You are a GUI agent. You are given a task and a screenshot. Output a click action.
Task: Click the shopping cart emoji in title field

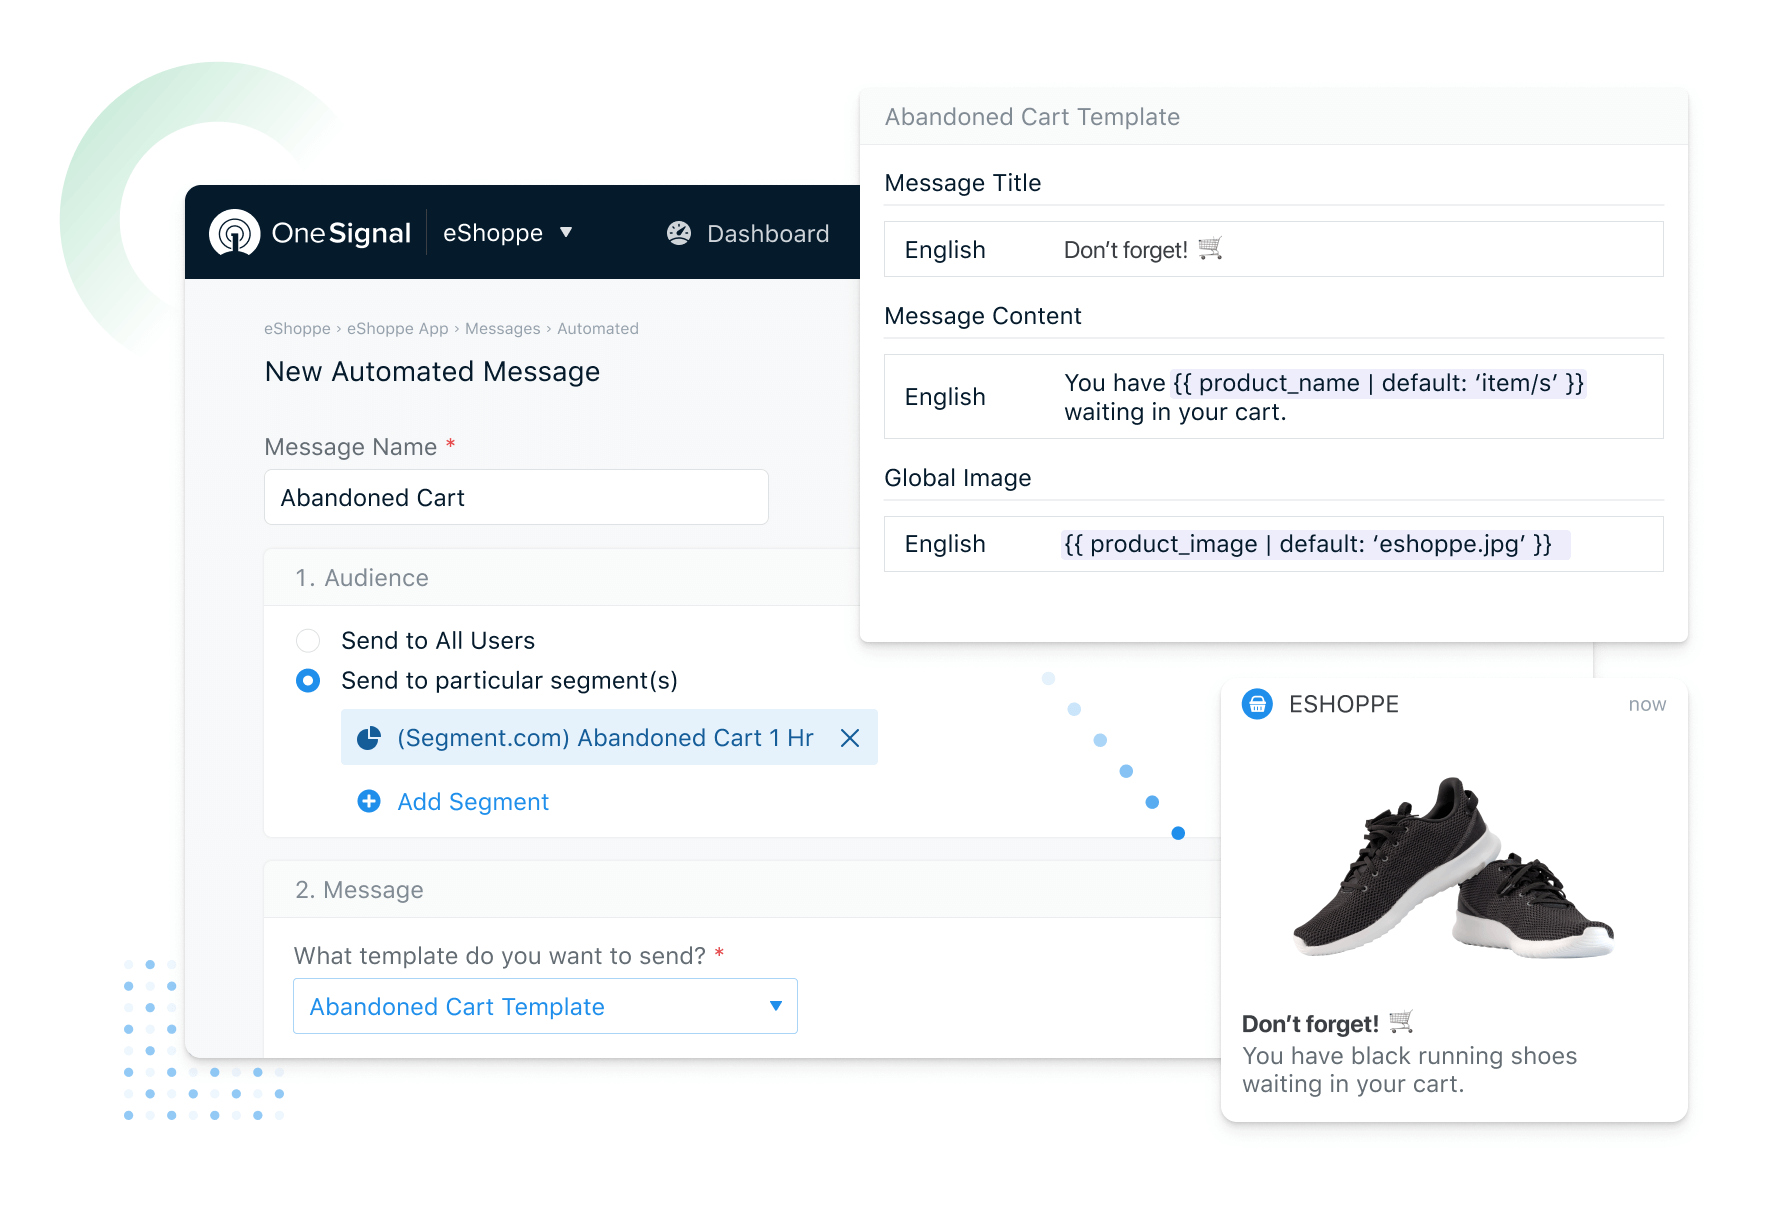1210,248
